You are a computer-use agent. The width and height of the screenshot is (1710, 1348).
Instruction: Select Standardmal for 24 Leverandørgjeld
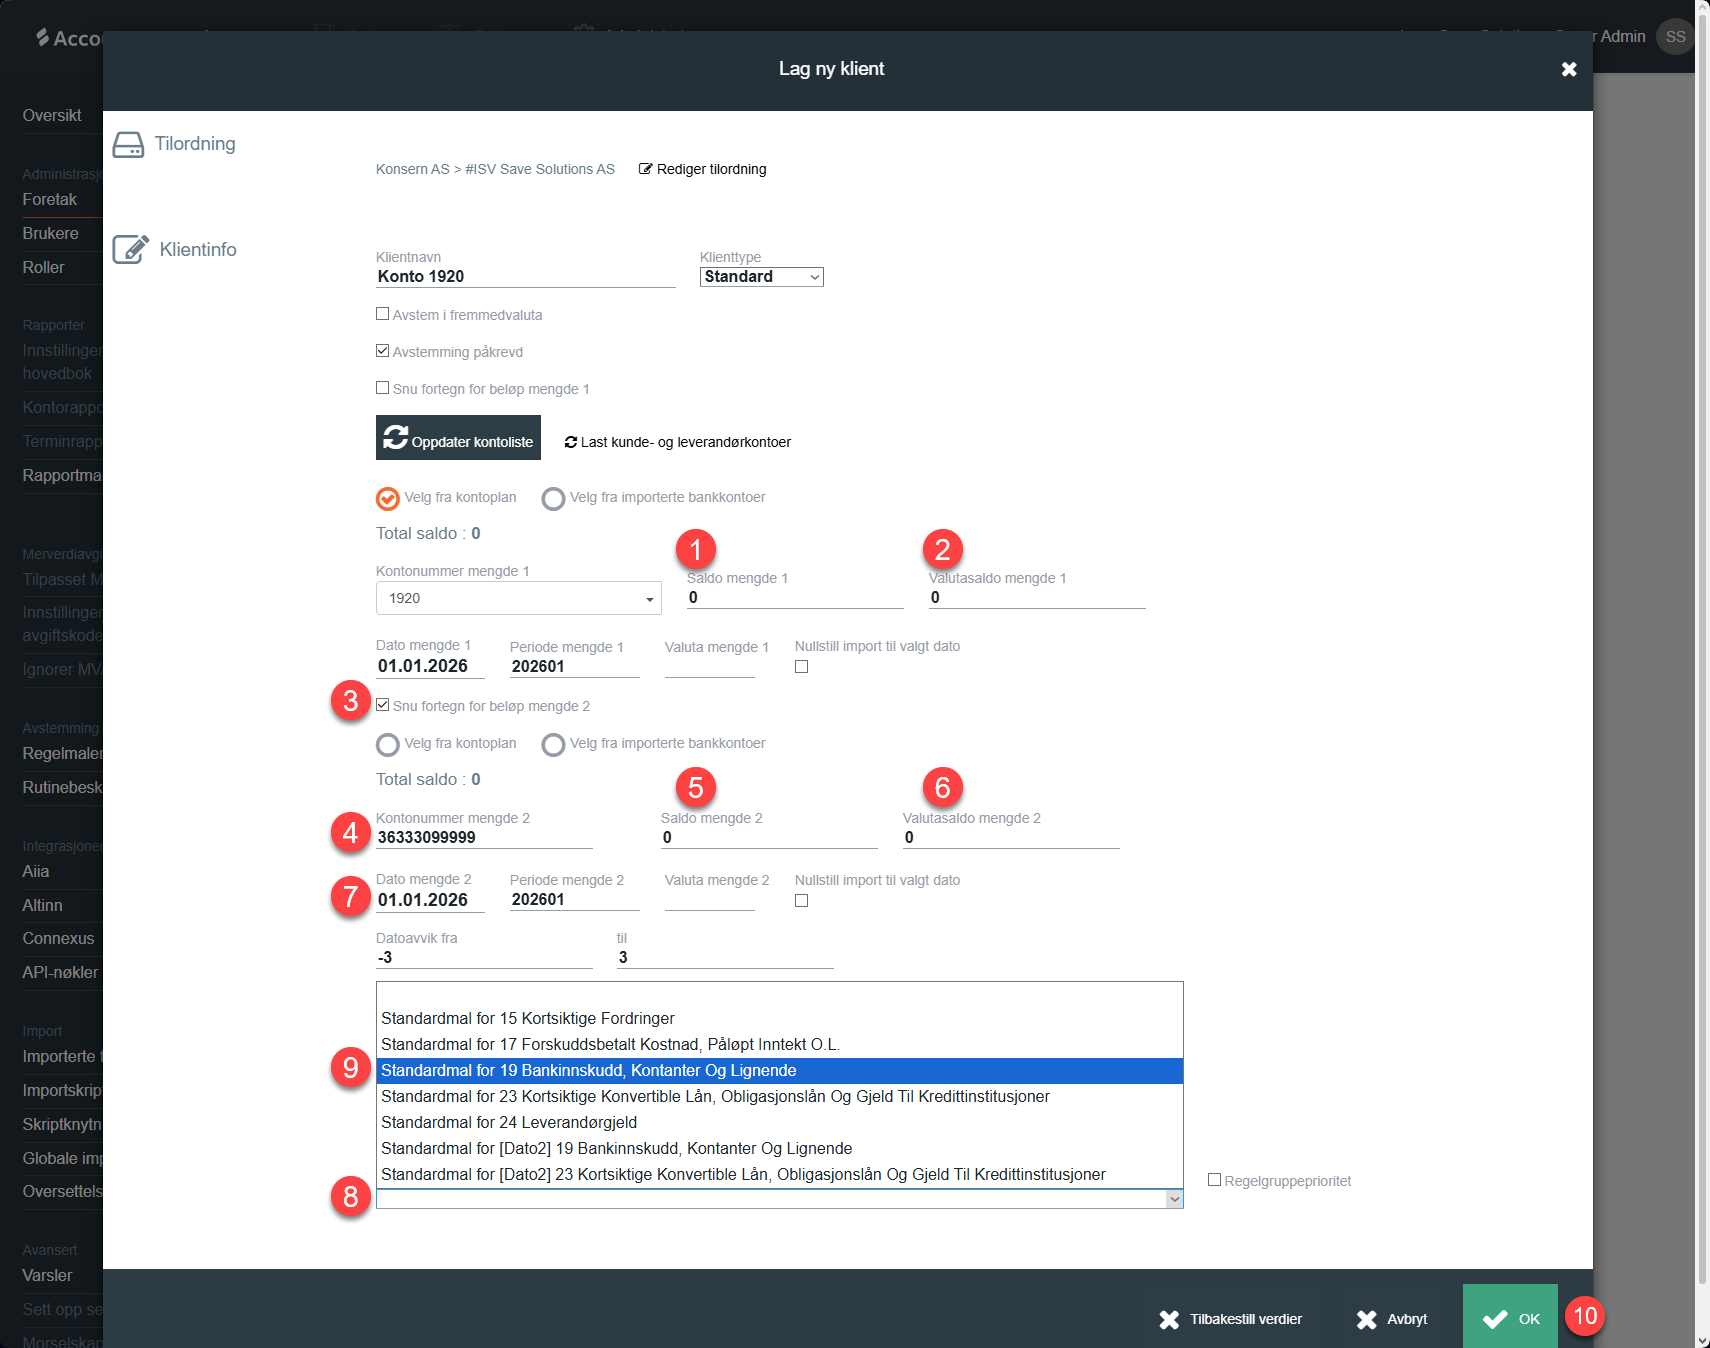pos(509,1122)
